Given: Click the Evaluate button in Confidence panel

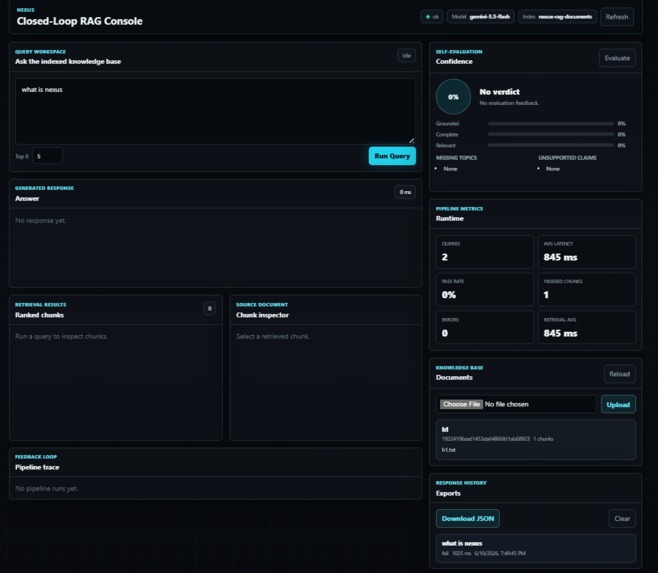Looking at the screenshot, I should click(617, 58).
